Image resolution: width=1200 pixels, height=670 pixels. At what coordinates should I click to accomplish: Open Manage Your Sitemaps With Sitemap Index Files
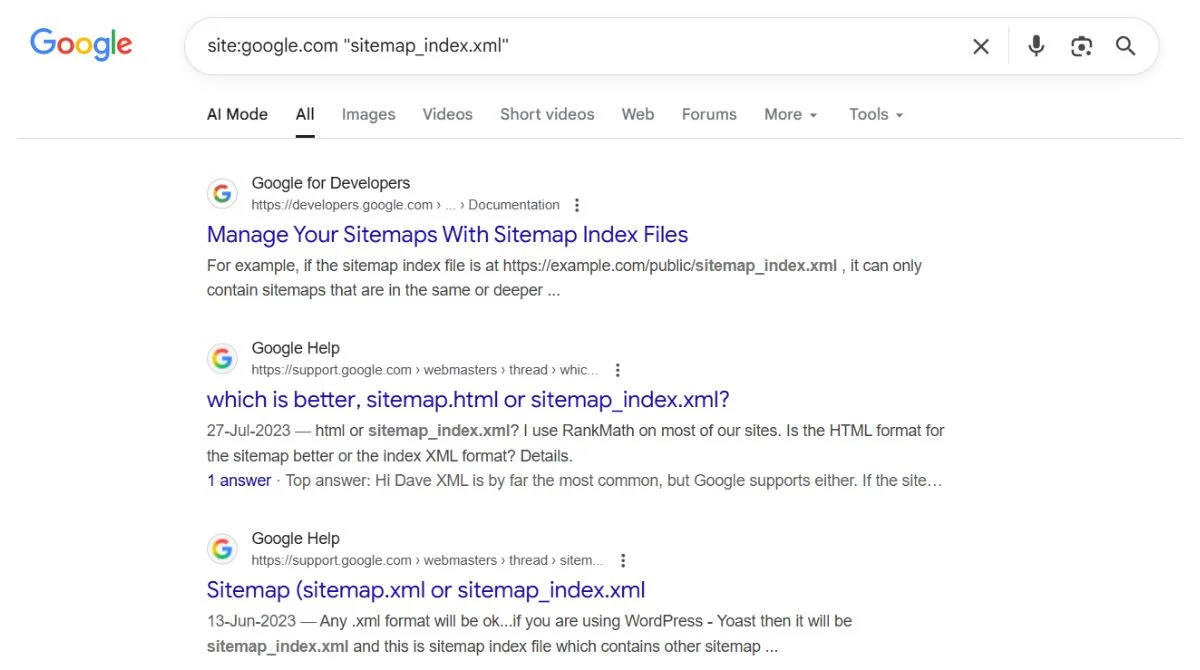(x=447, y=235)
